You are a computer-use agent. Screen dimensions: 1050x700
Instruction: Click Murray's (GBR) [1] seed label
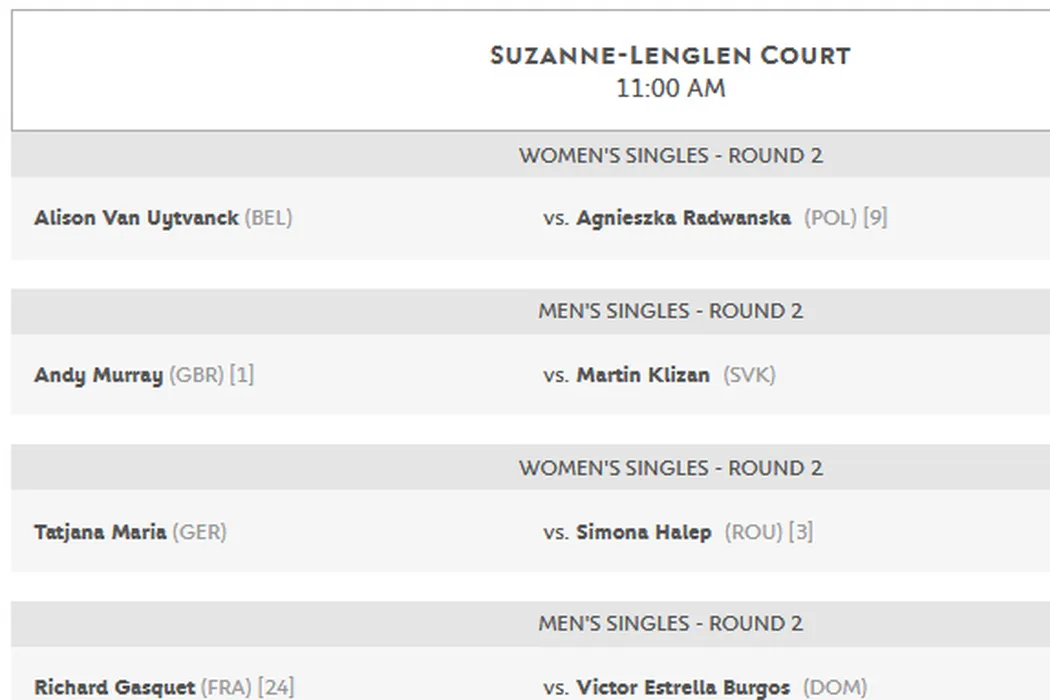coord(211,375)
